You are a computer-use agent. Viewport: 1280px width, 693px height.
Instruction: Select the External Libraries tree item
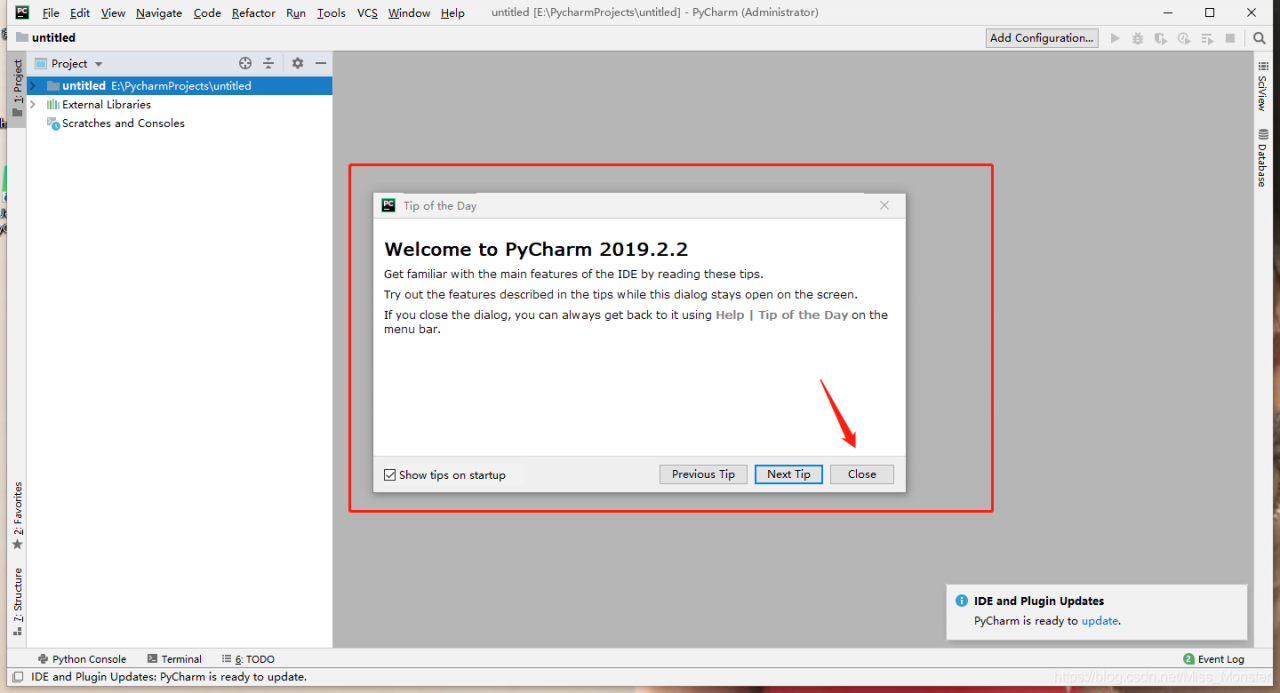point(106,104)
